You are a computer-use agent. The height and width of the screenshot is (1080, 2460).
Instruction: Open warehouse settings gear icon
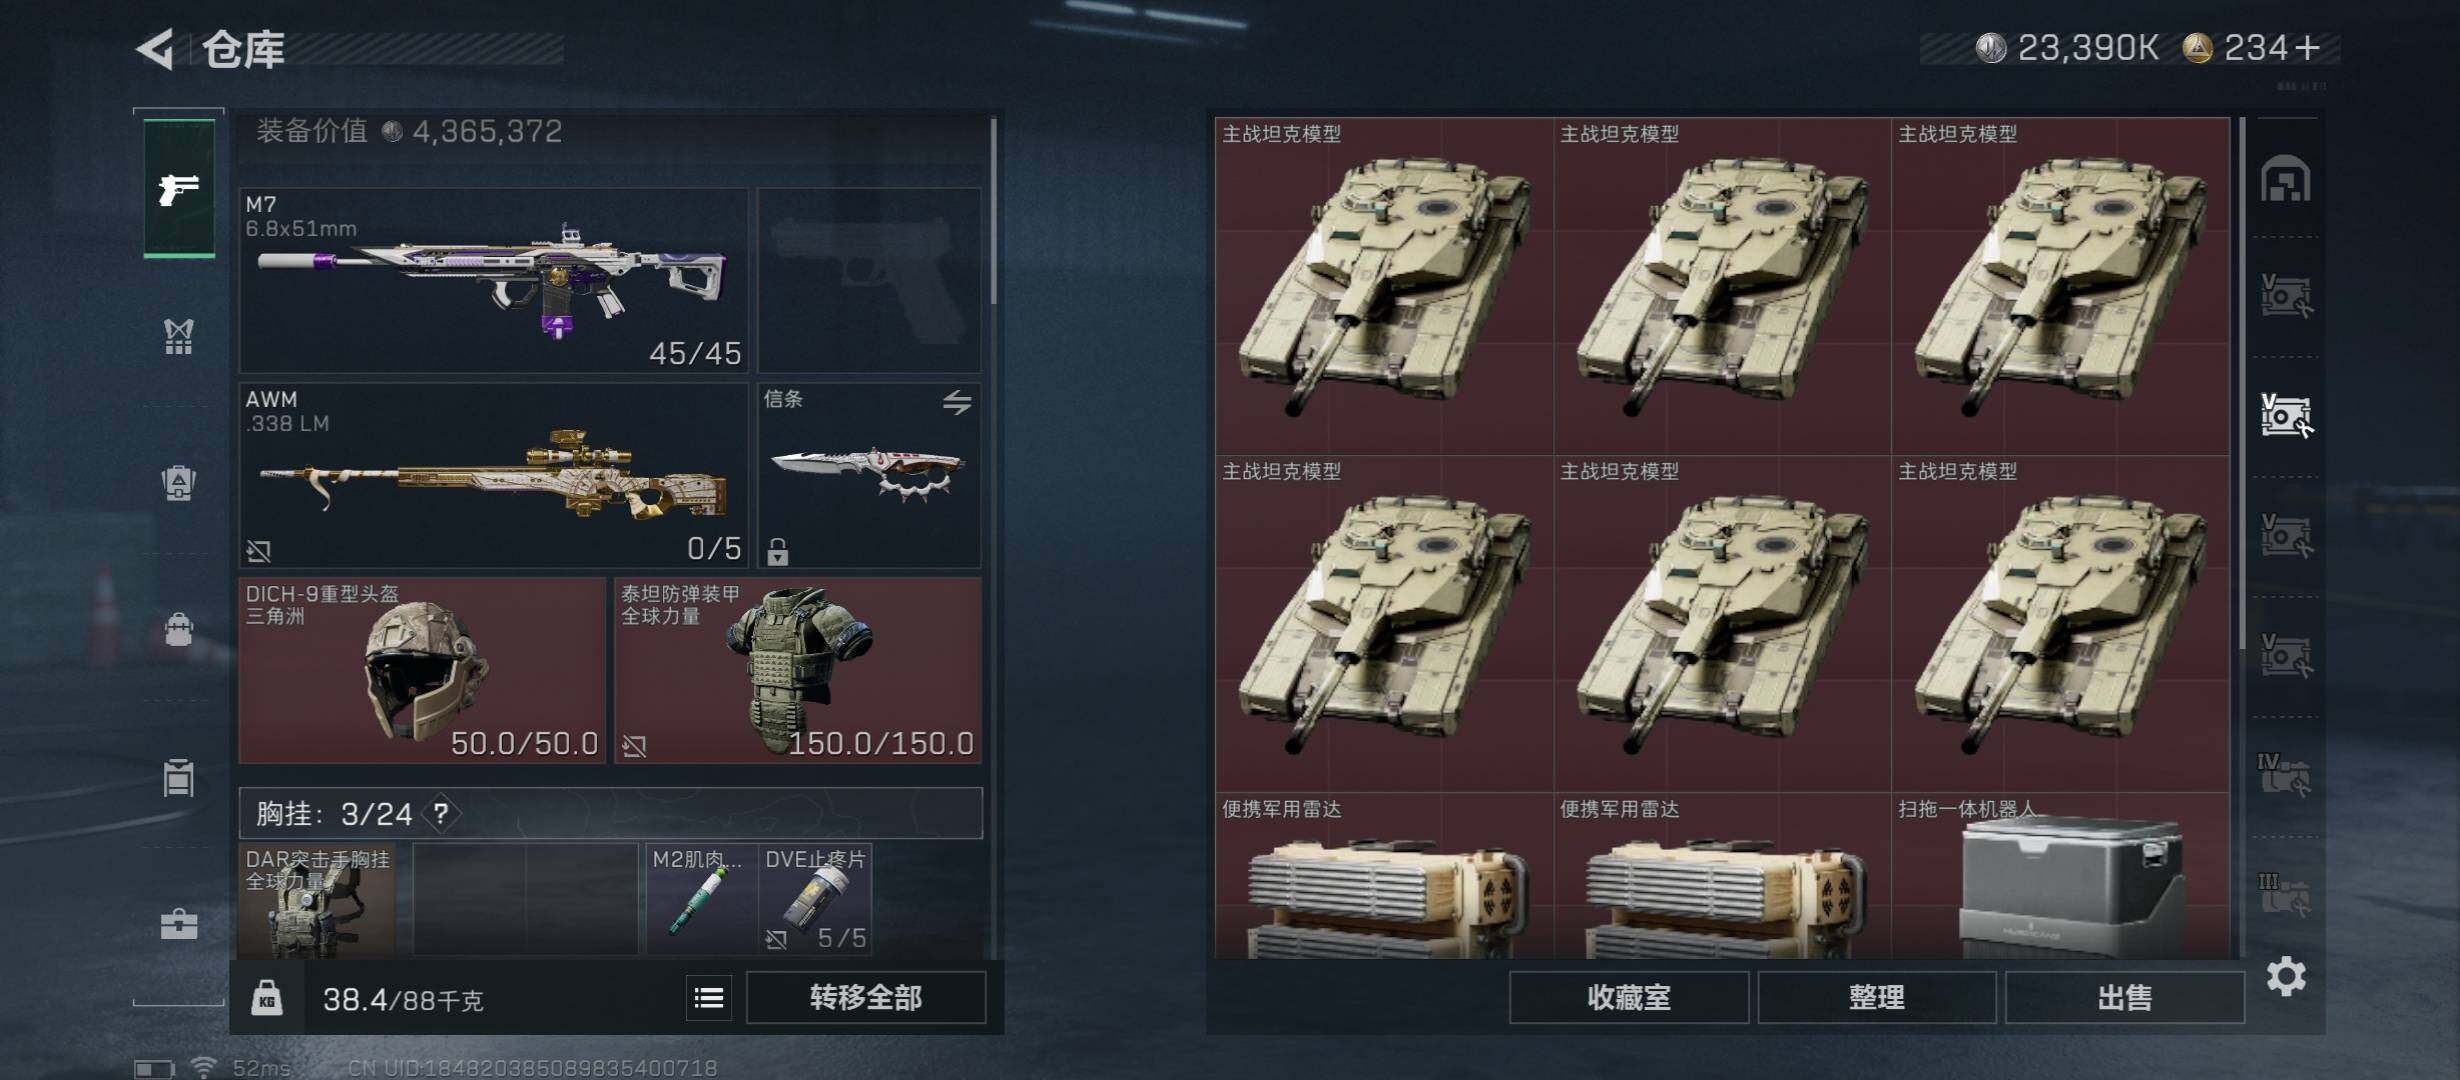pyautogui.click(x=2286, y=976)
